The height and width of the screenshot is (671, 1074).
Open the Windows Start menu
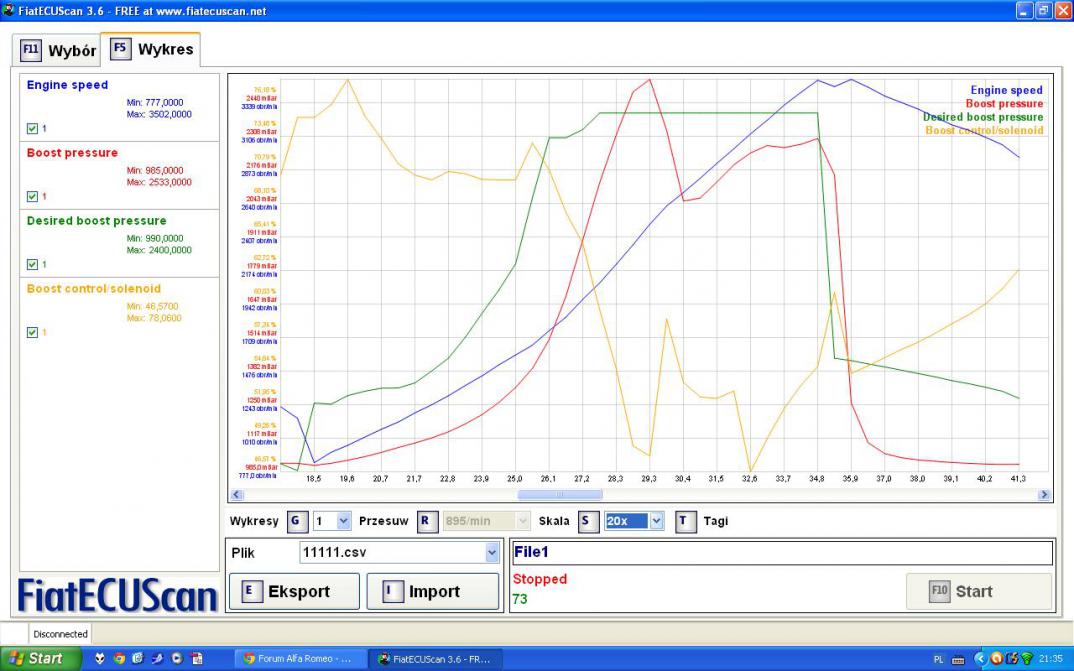point(40,659)
